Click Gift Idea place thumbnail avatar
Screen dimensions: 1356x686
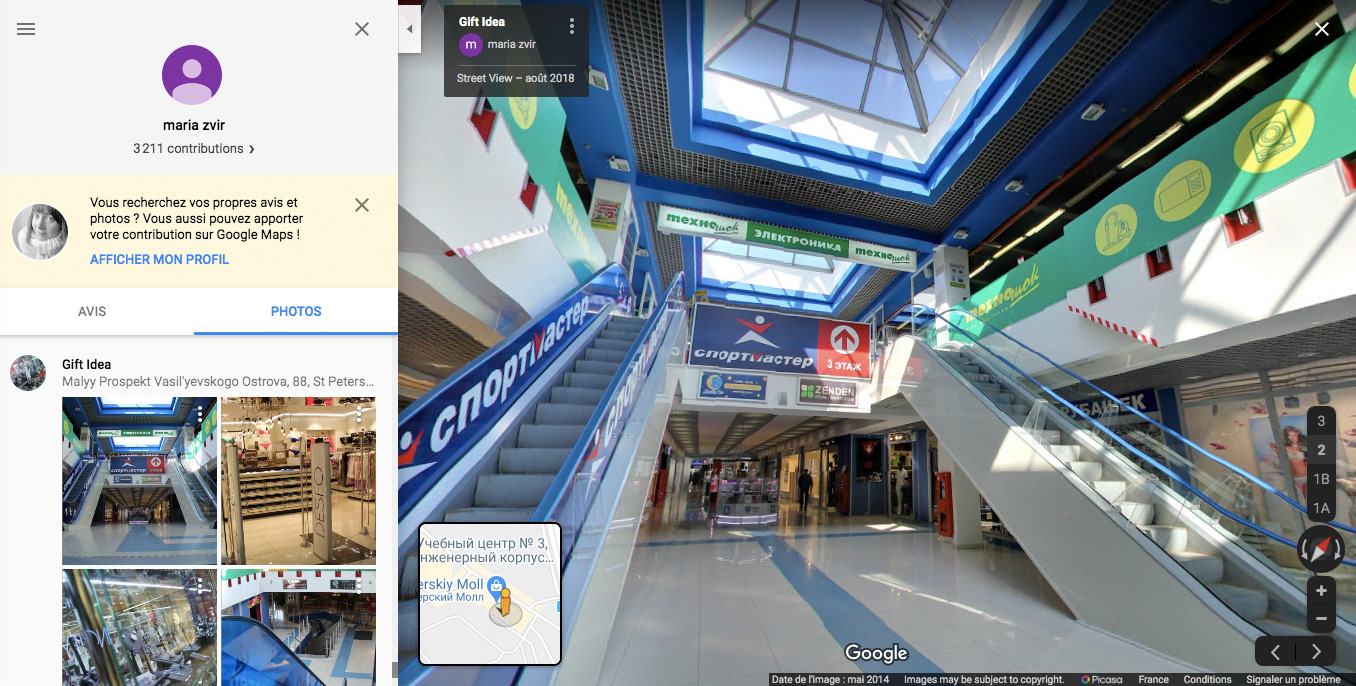pyautogui.click(x=28, y=372)
